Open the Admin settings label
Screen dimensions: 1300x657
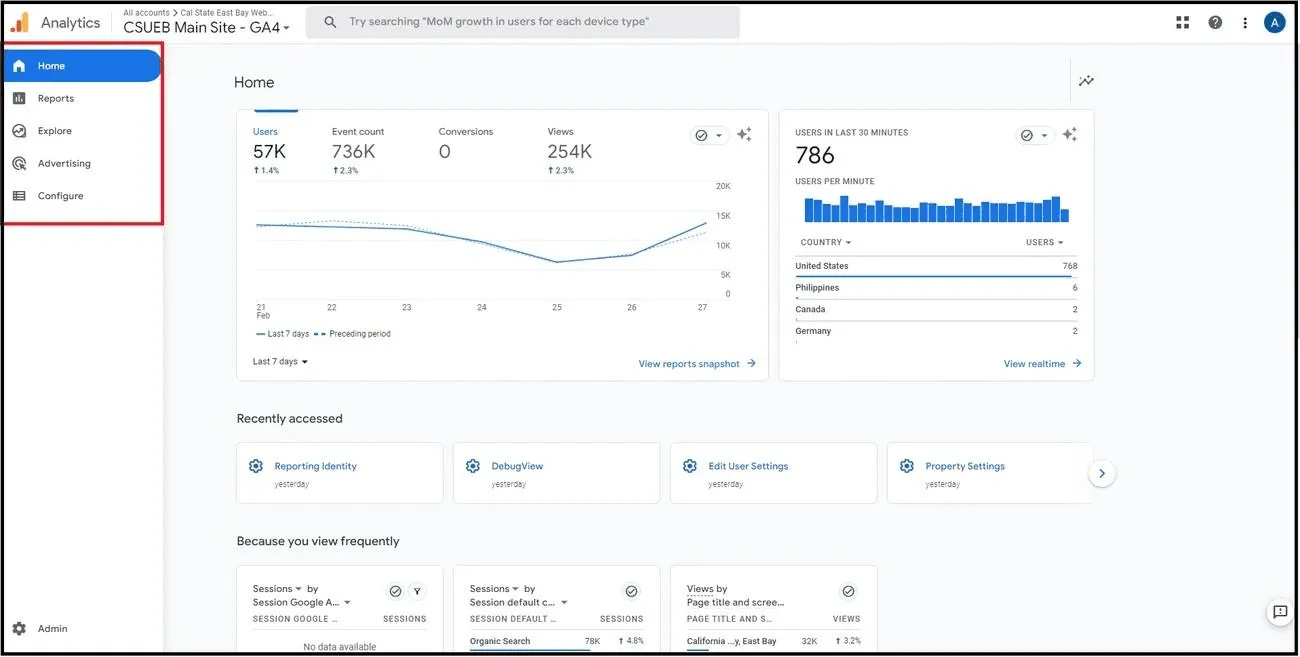pos(53,629)
